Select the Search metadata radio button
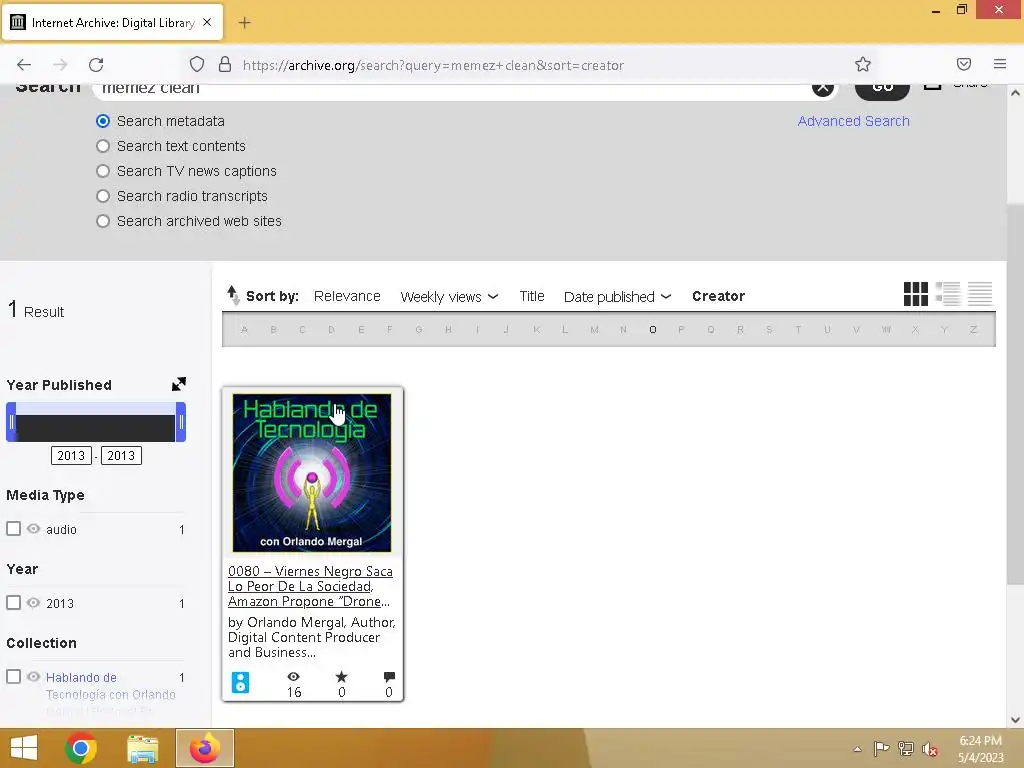Image resolution: width=1024 pixels, height=768 pixels. click(103, 121)
